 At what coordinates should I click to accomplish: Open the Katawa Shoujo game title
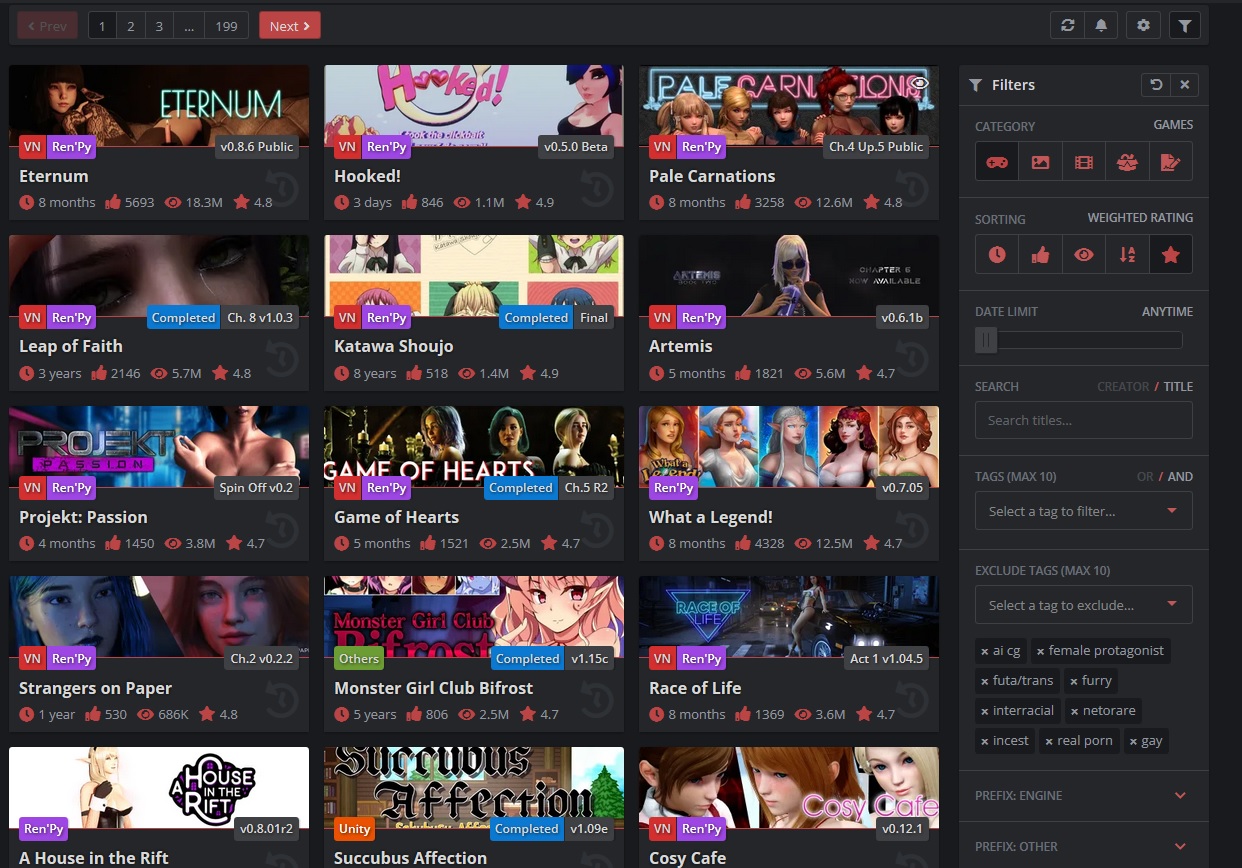pos(394,346)
